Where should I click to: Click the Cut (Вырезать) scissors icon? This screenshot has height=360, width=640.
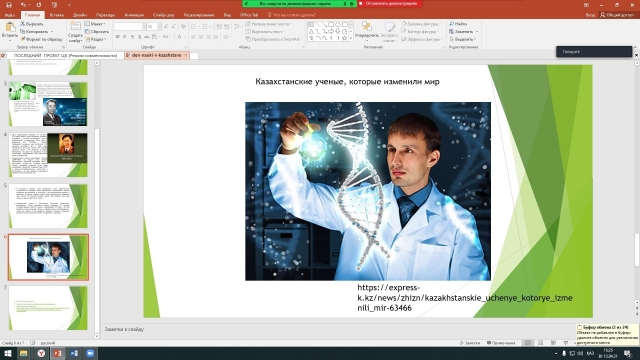coord(23,24)
